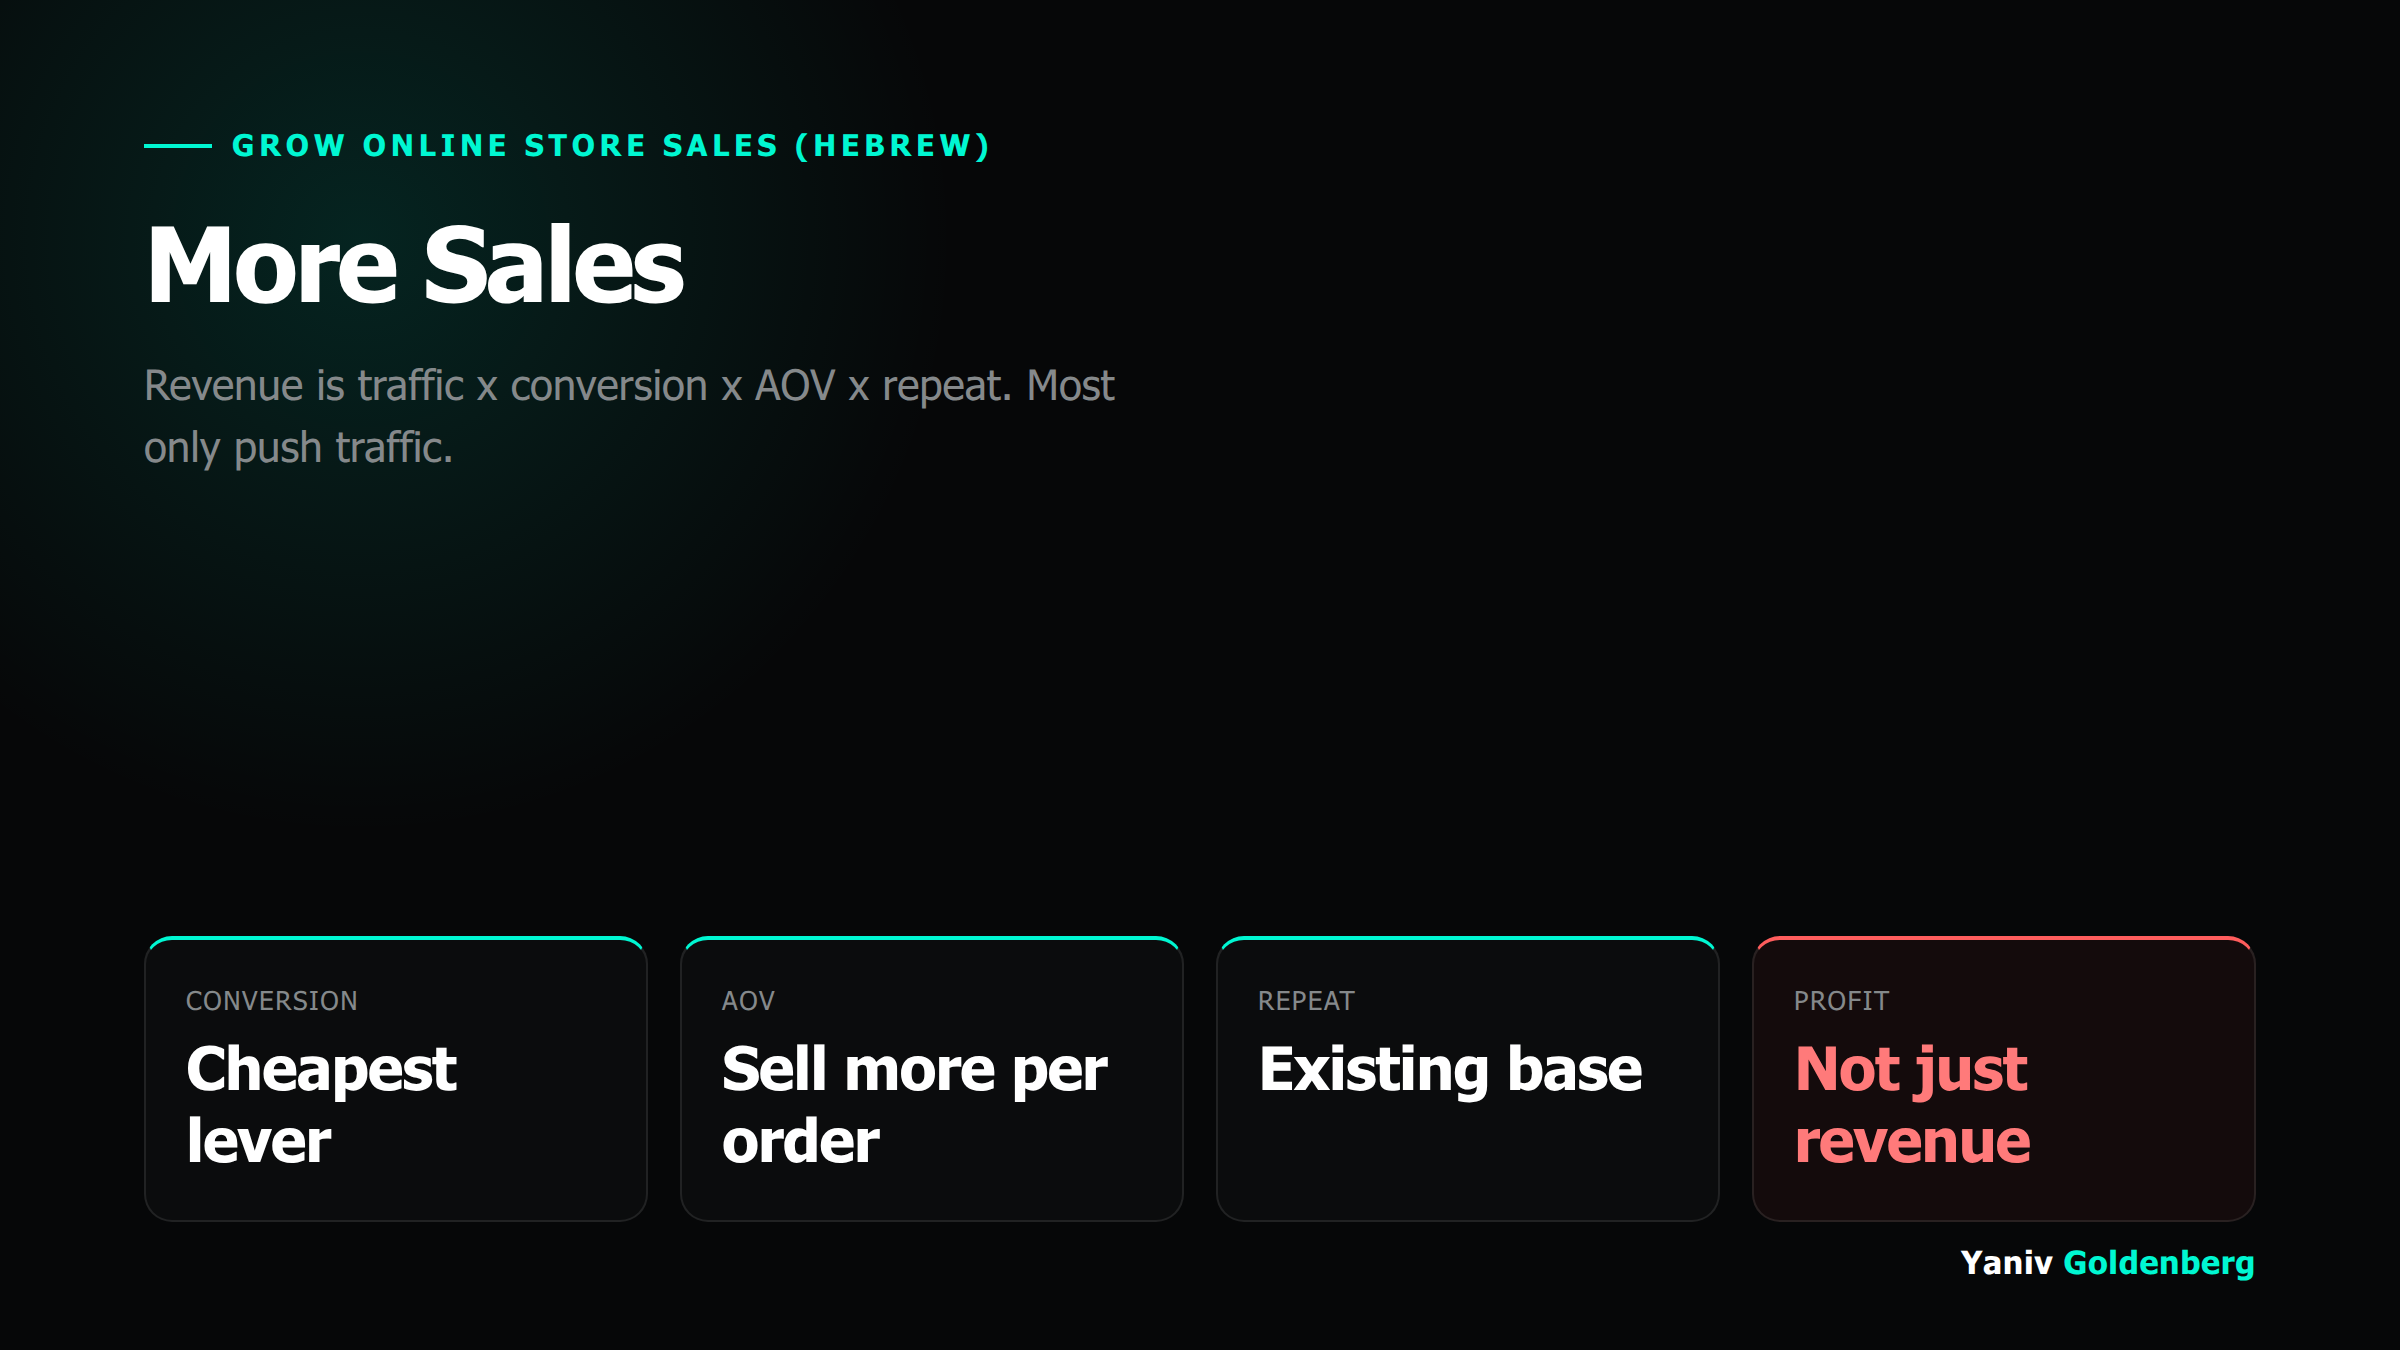Image resolution: width=2400 pixels, height=1350 pixels.
Task: Click the Cheapest lever heading
Action: point(322,1104)
